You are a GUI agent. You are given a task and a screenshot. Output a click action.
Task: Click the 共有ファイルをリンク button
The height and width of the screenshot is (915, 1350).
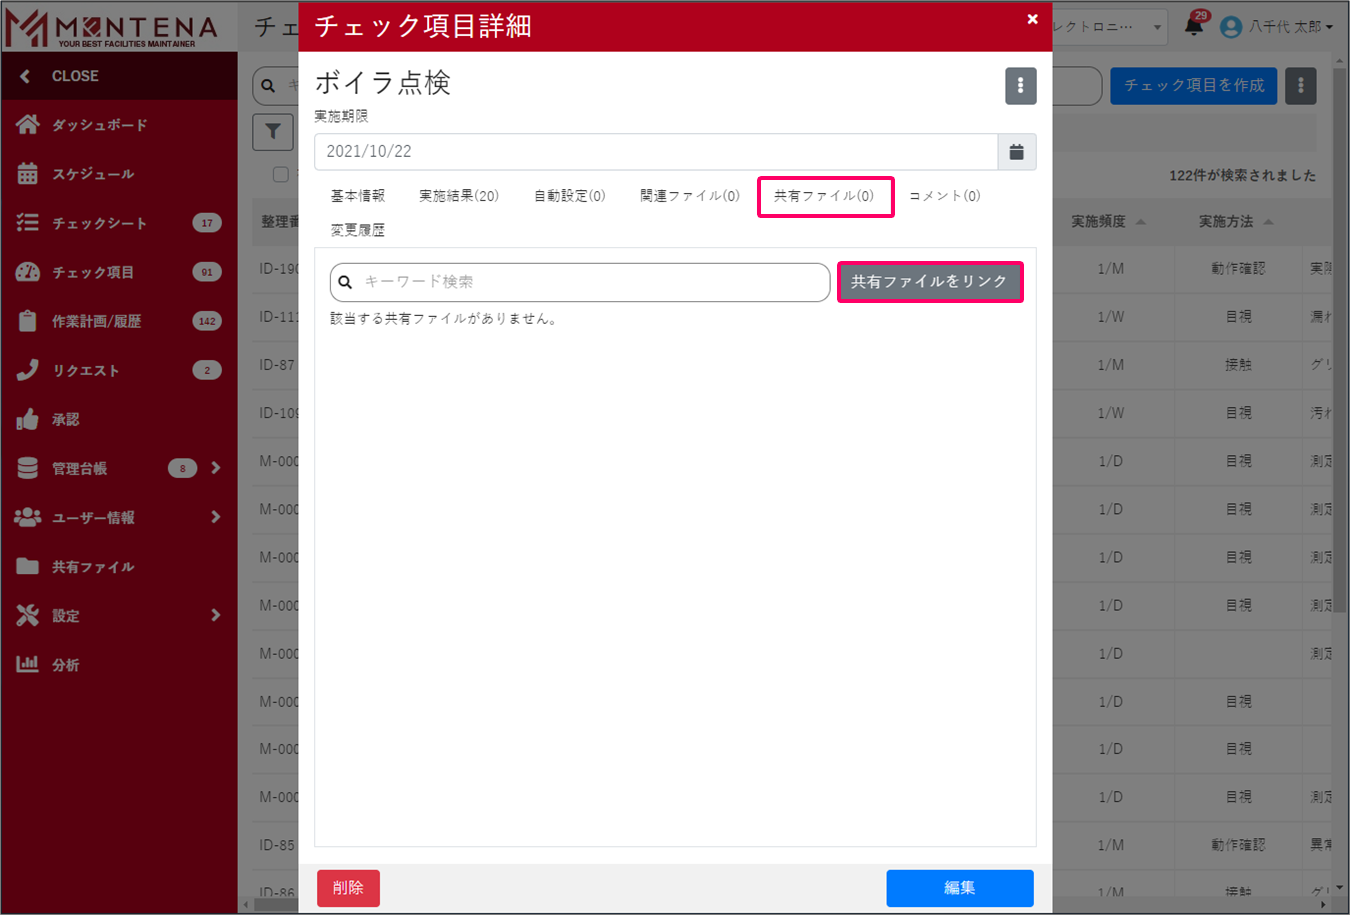(x=929, y=282)
